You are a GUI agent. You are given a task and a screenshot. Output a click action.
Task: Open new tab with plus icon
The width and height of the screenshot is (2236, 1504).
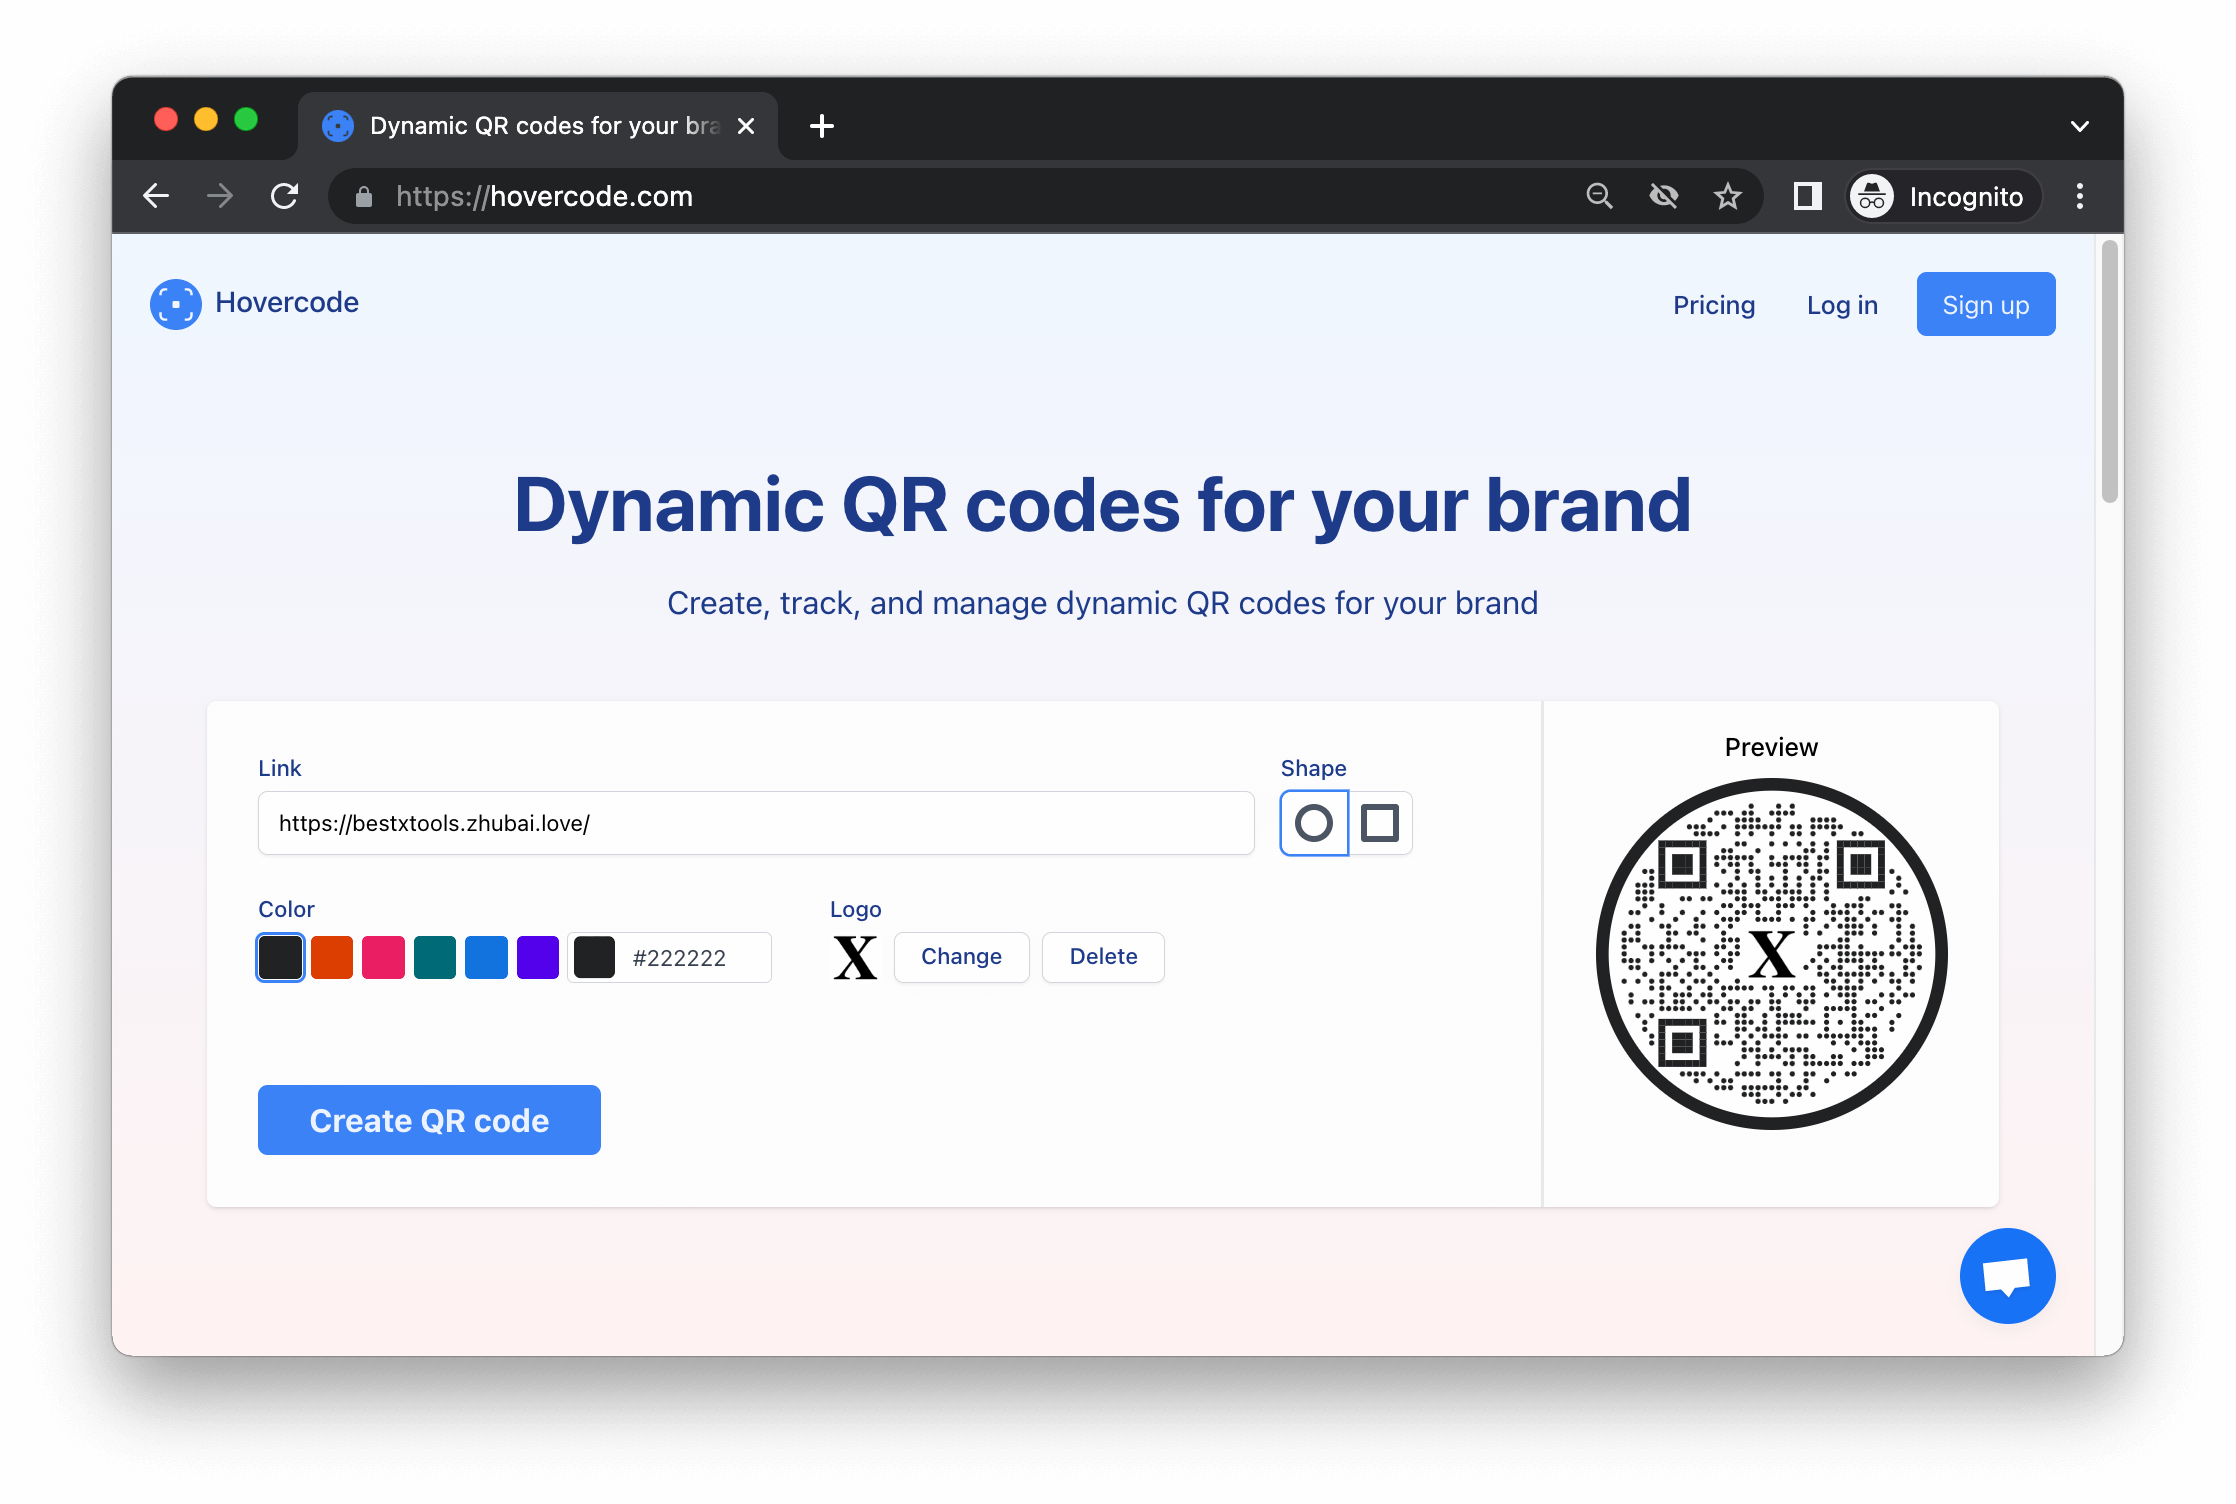(x=822, y=126)
